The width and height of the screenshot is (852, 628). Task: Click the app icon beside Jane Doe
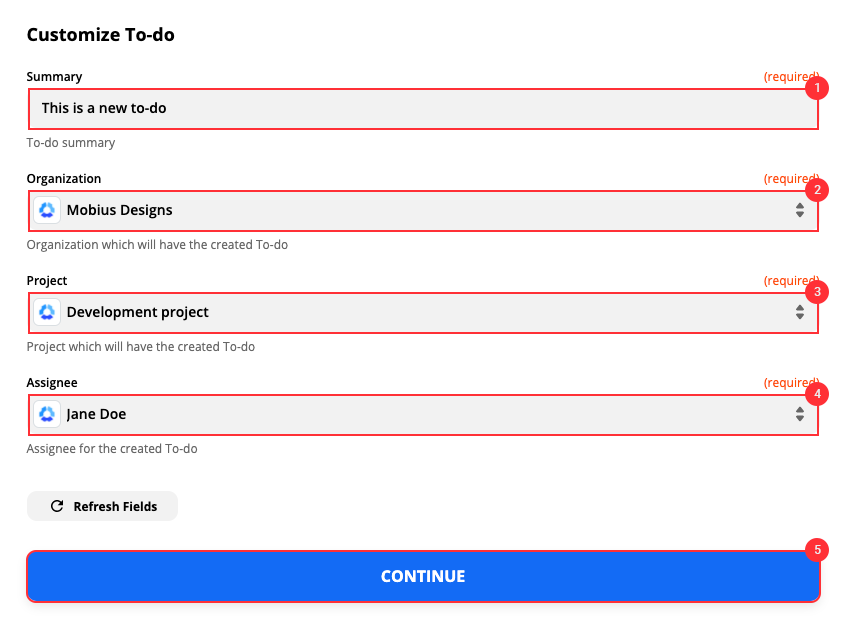46,414
